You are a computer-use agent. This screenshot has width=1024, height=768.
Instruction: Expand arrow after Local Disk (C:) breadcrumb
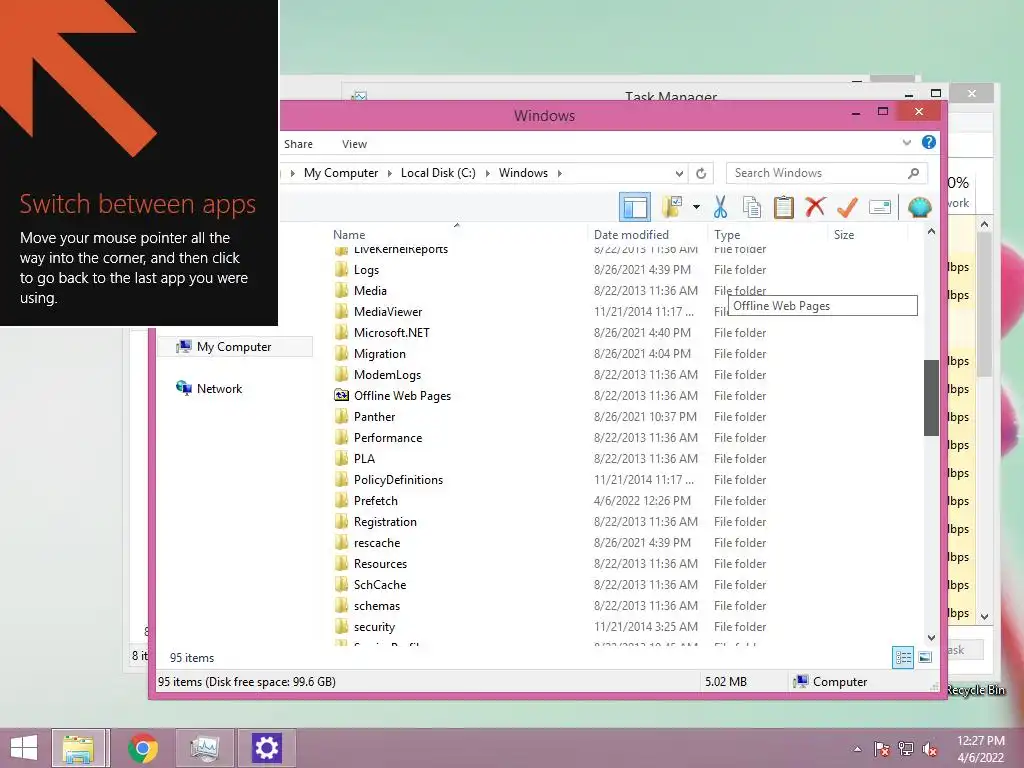[x=487, y=173]
